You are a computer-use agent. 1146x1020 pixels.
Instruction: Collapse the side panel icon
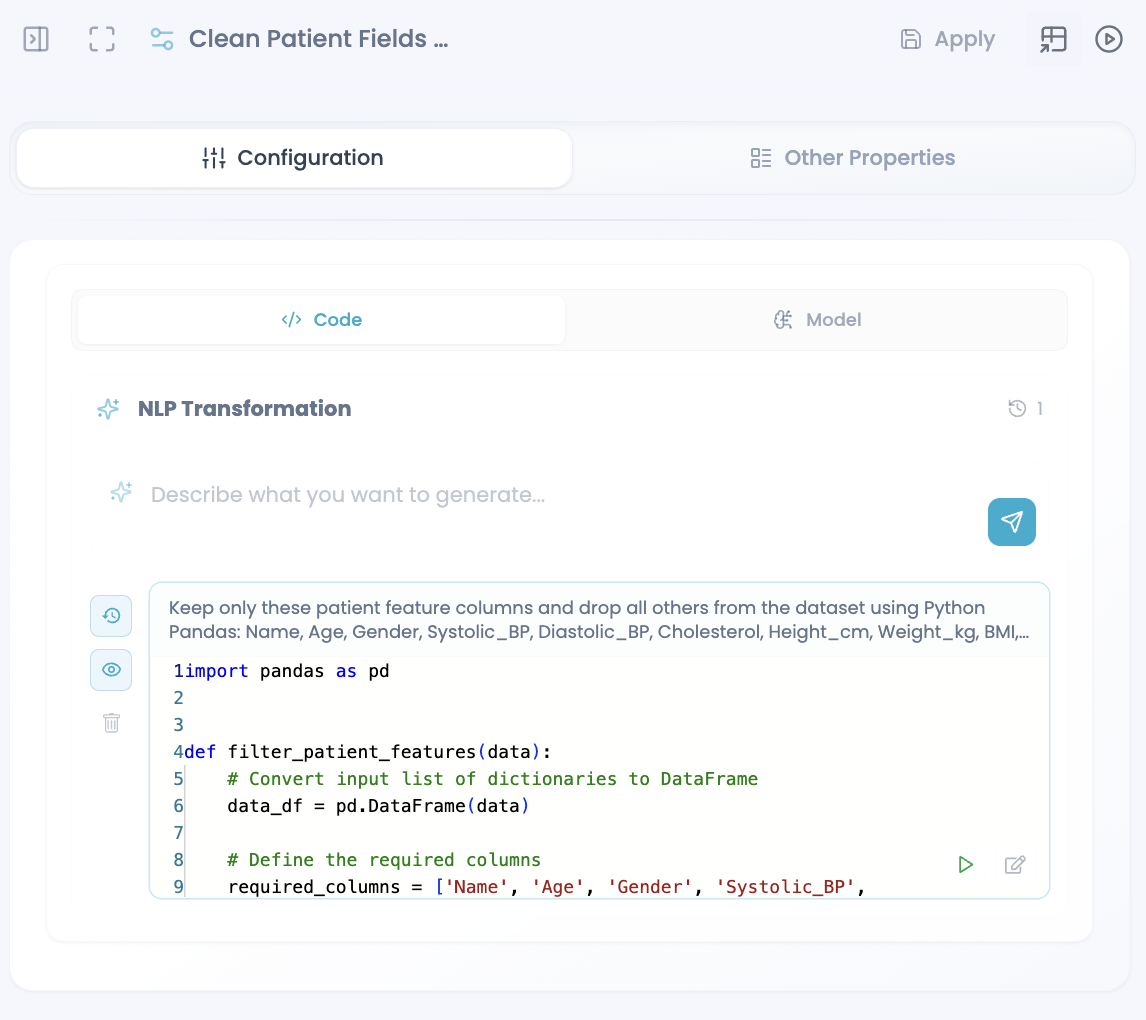click(x=36, y=39)
